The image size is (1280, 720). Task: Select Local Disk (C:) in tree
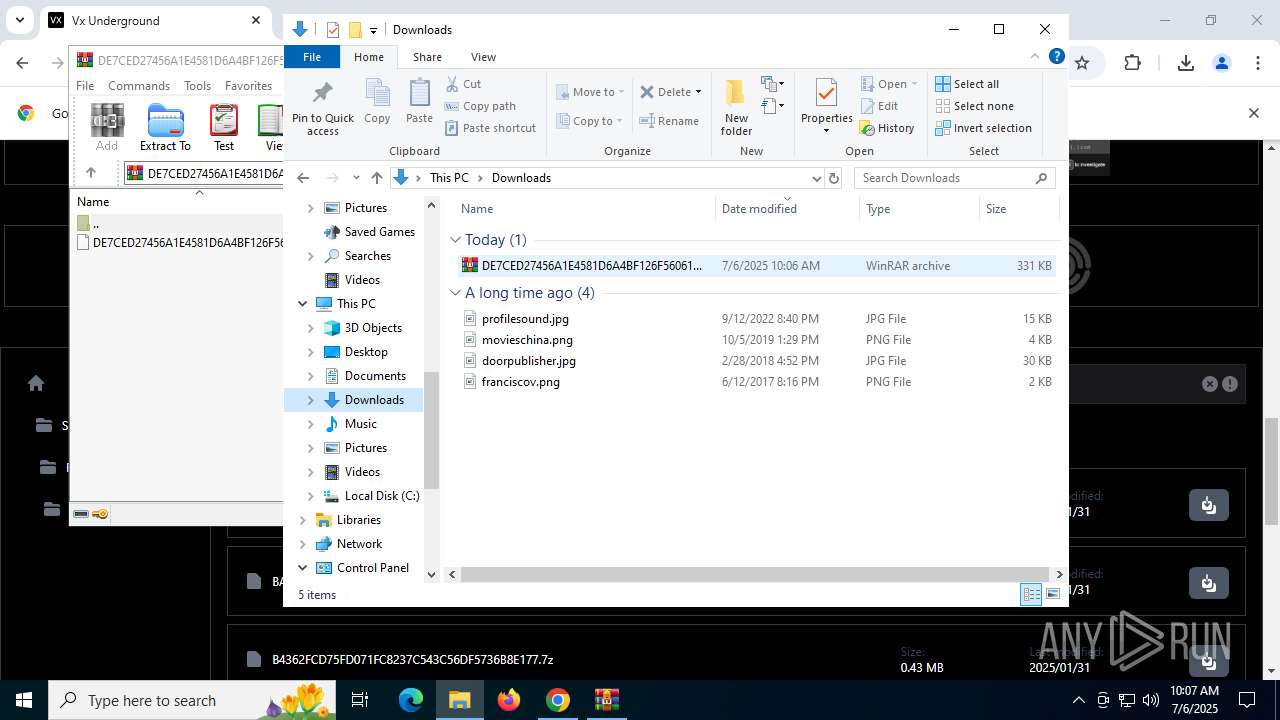pyautogui.click(x=382, y=496)
